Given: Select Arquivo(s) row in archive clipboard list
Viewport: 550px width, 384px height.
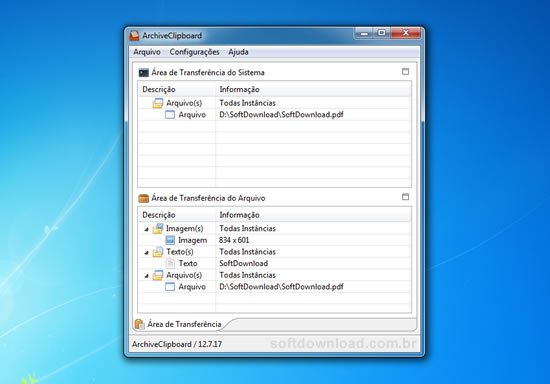Looking at the screenshot, I should coord(274,275).
